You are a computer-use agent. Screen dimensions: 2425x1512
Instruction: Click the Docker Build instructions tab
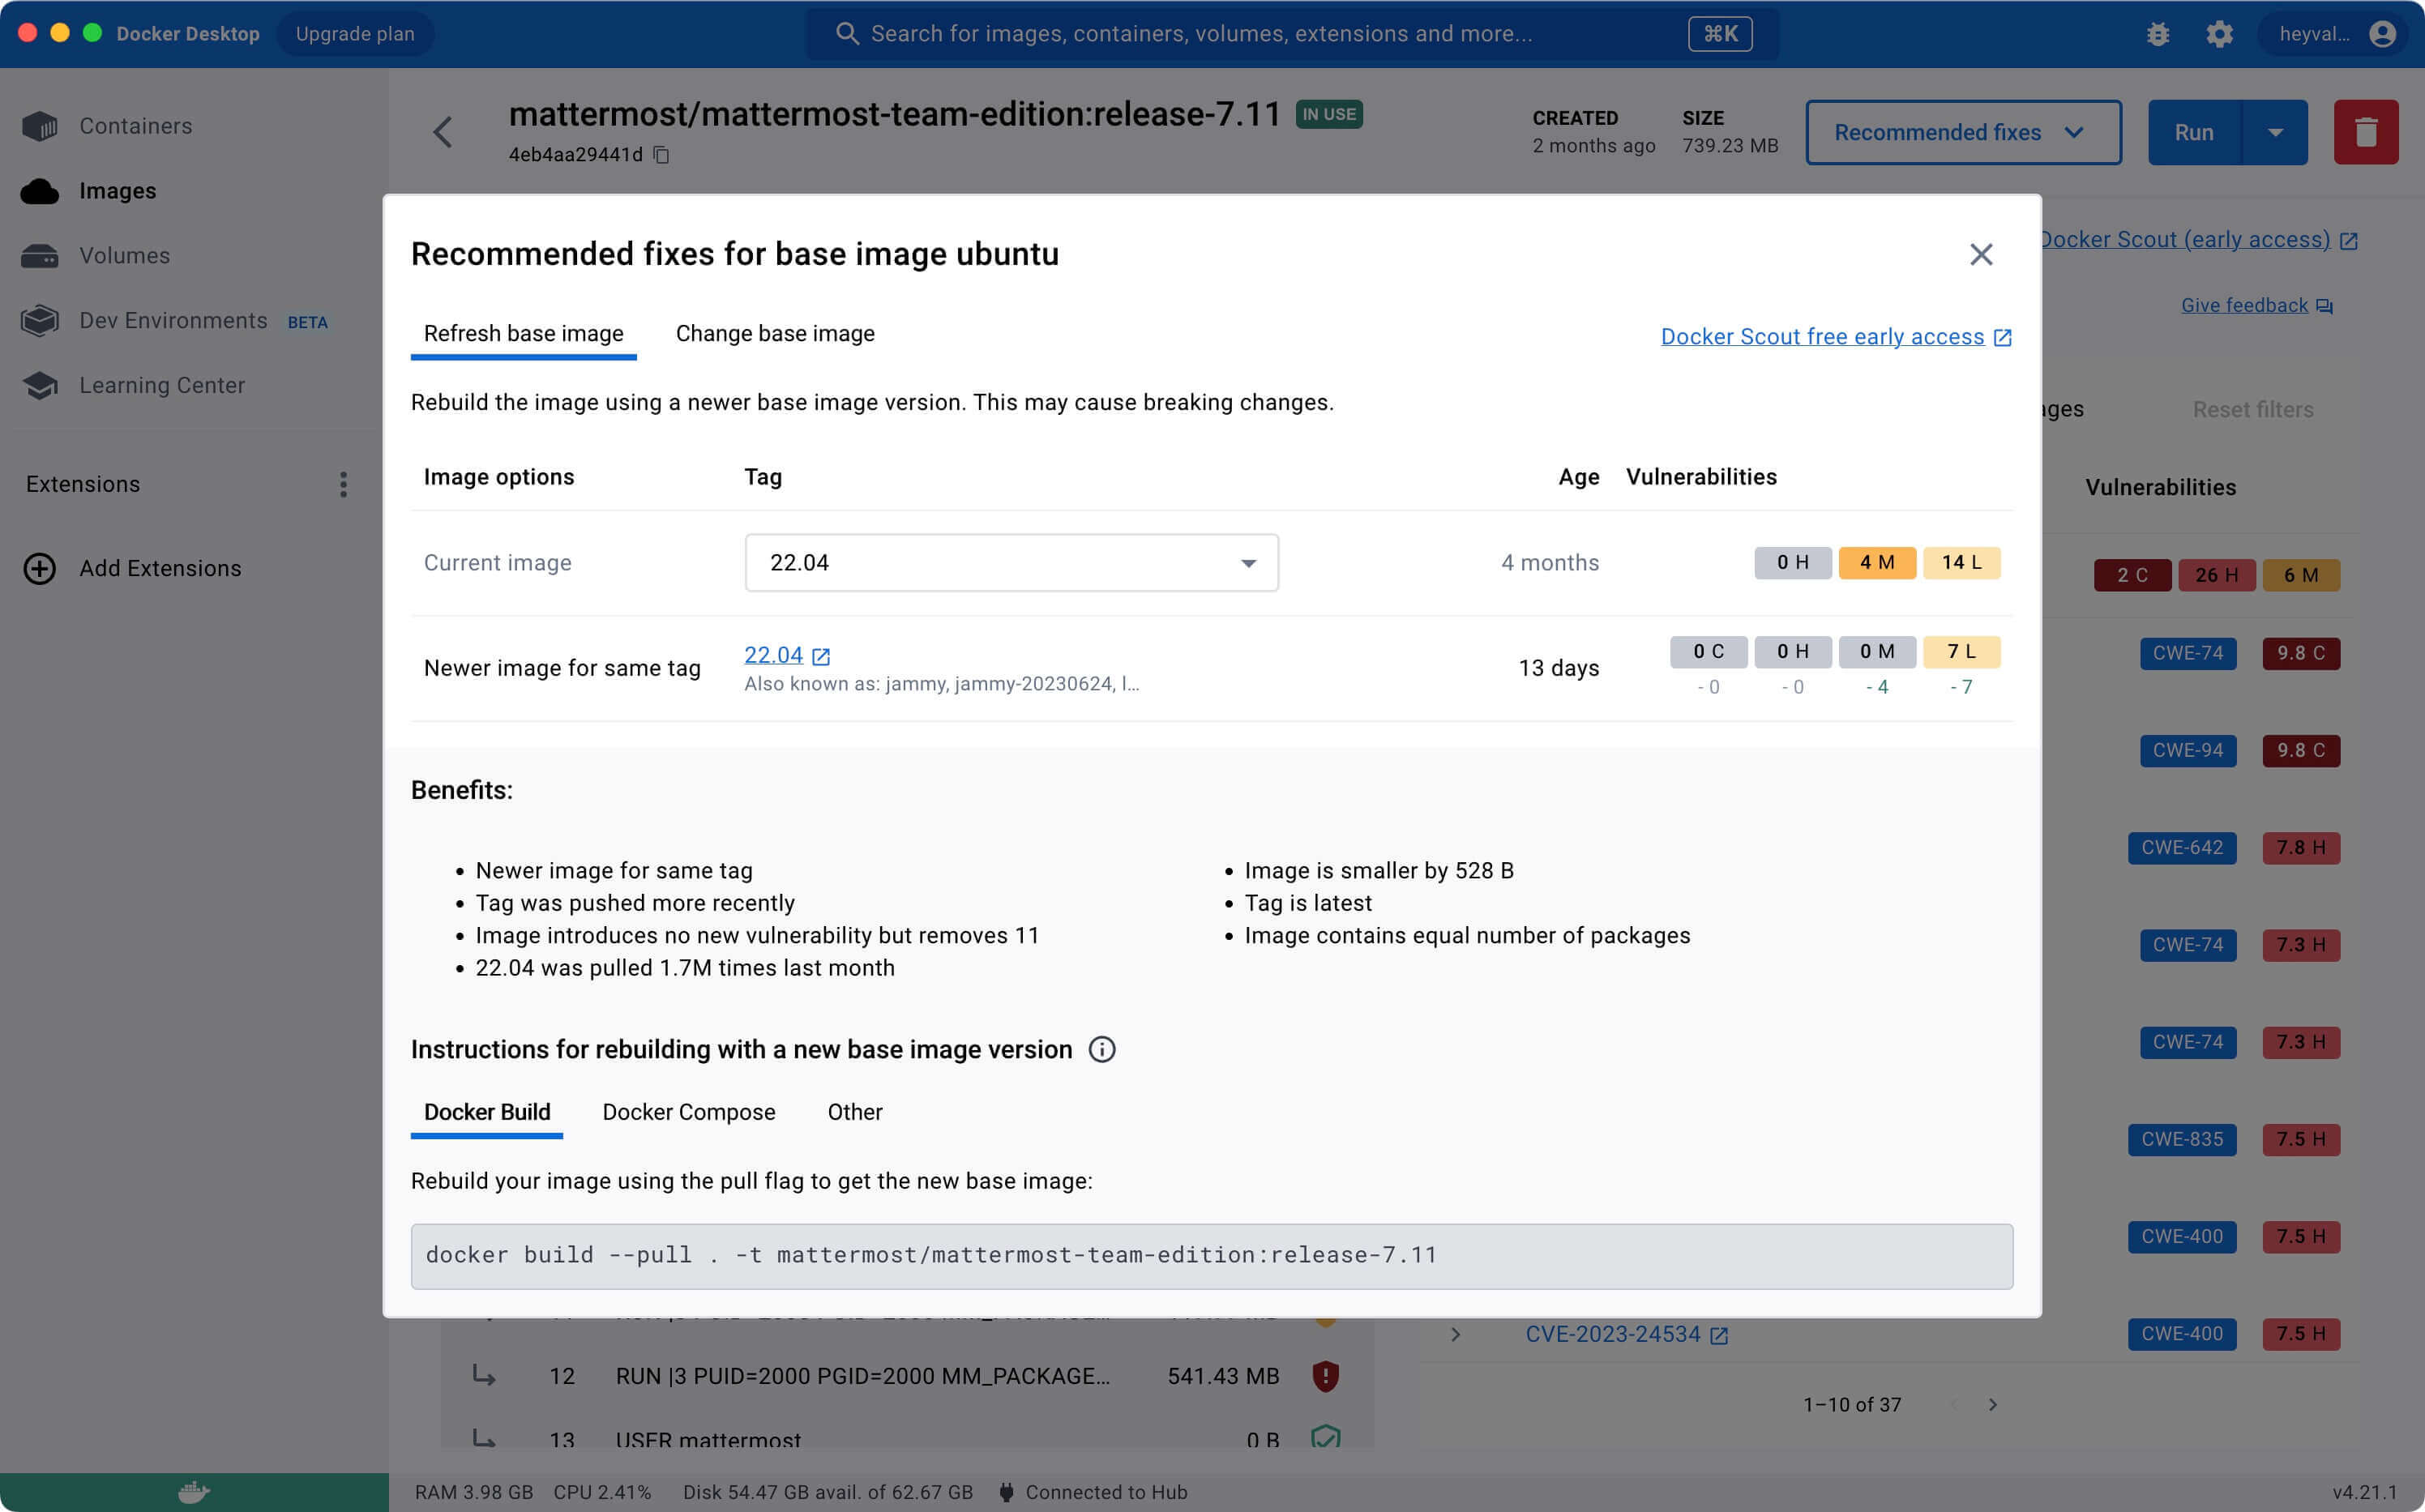pos(486,1112)
